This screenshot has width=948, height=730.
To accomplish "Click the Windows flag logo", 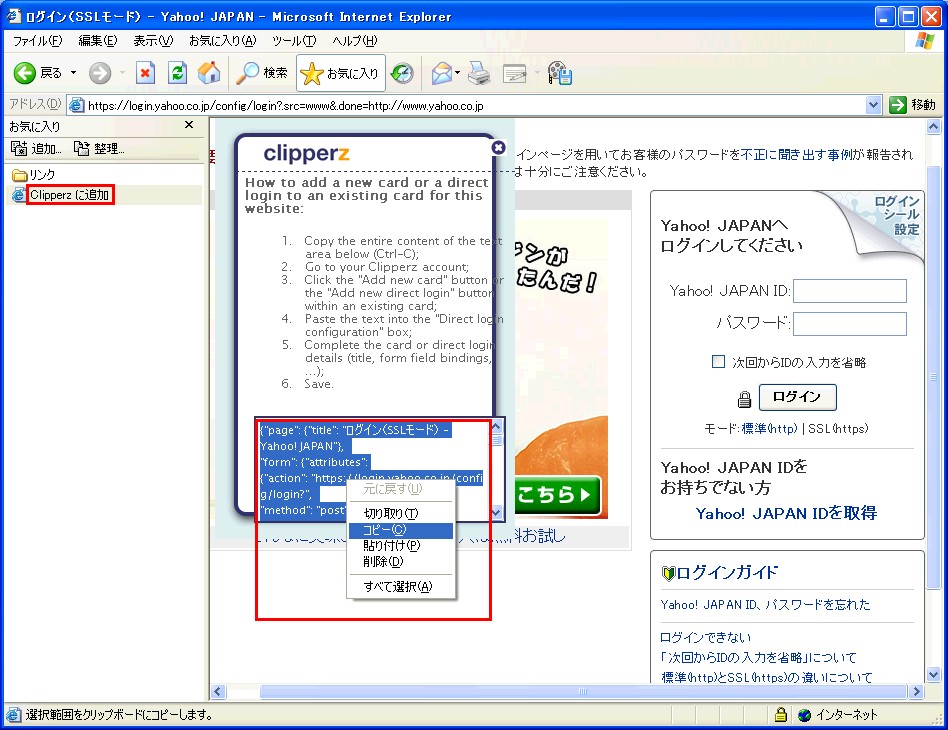I will coord(924,41).
